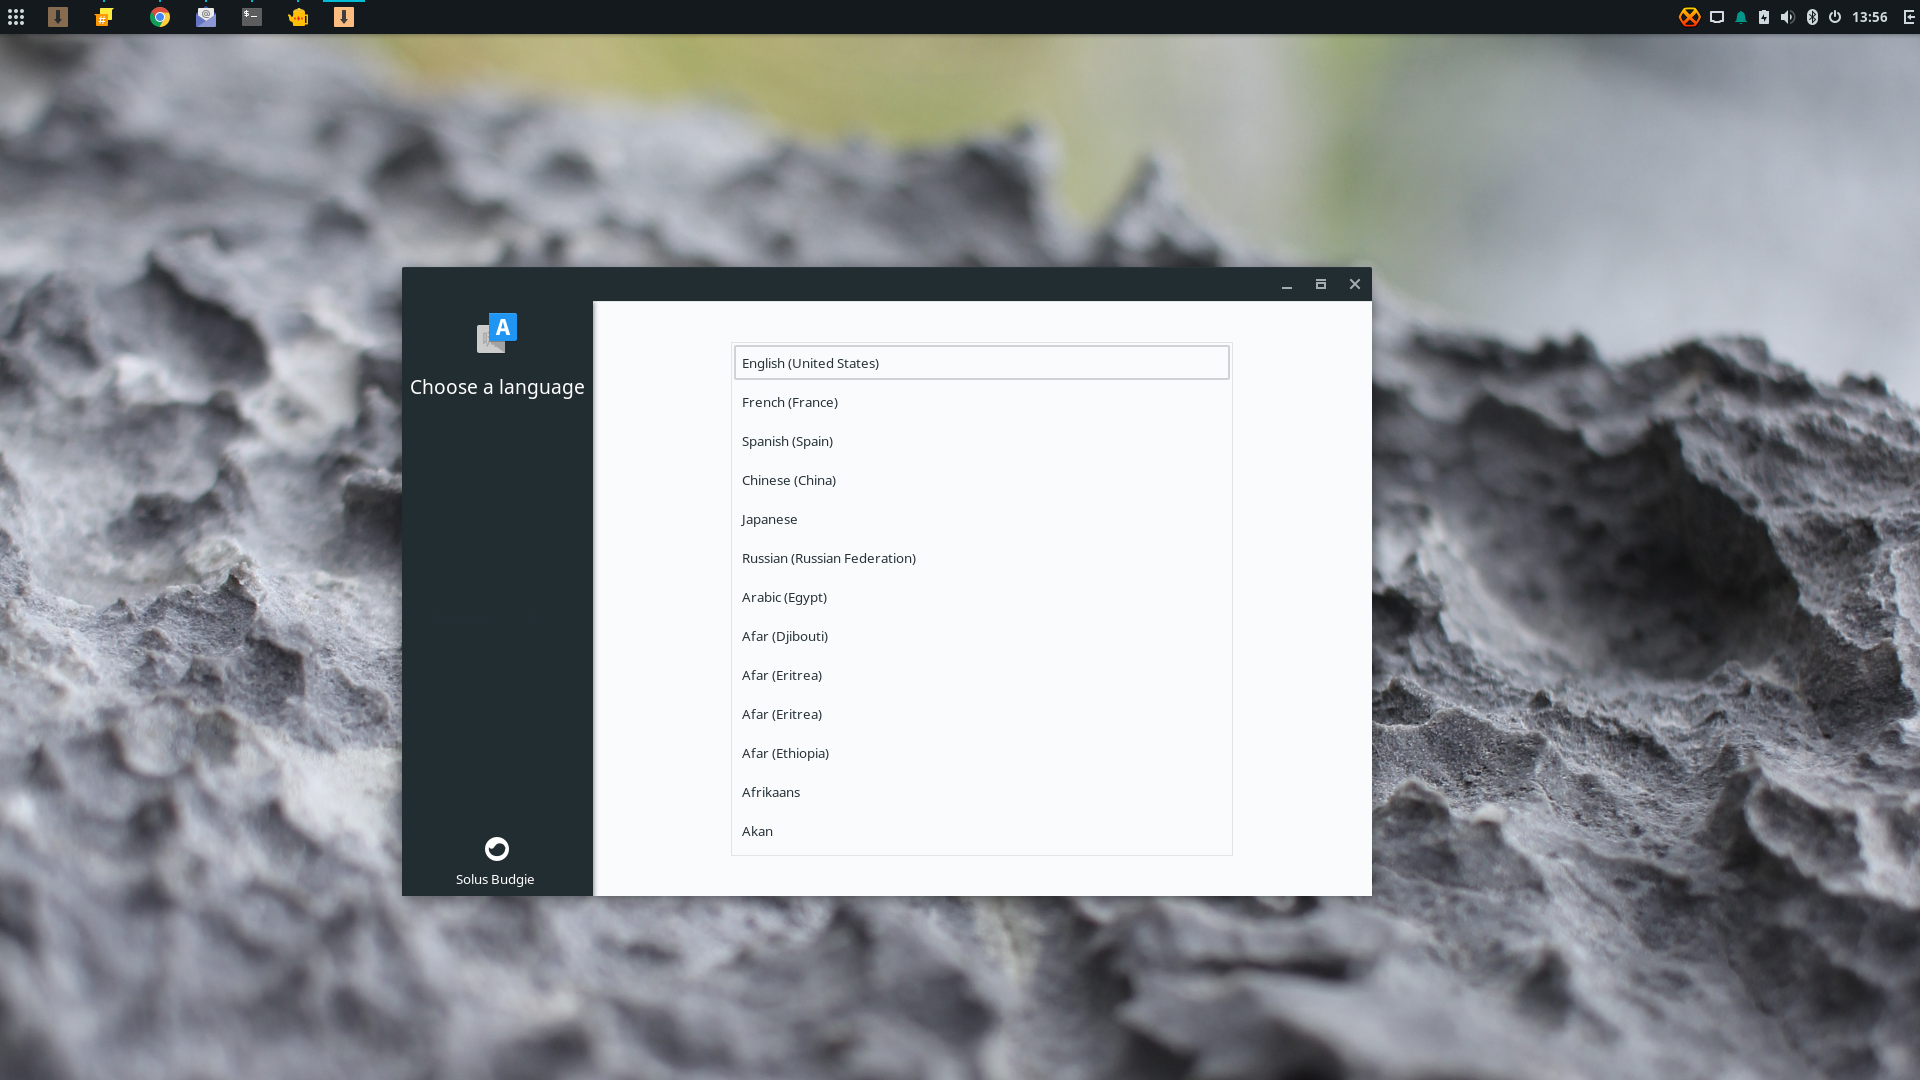This screenshot has height=1080, width=1920.
Task: Choose Russian (Russian Federation)
Action: tap(982, 558)
